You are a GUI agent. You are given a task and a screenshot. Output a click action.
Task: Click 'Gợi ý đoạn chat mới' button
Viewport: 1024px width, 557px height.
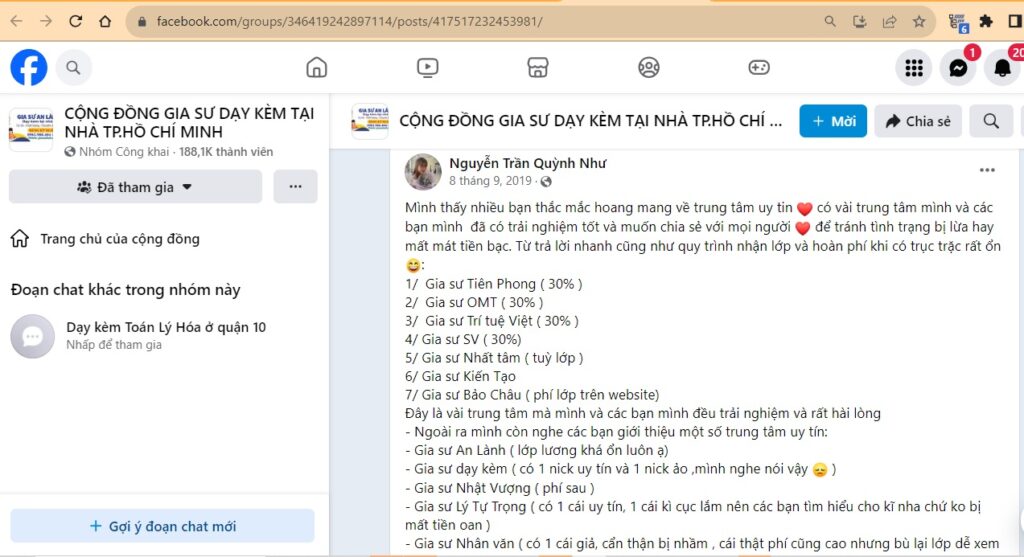(x=162, y=526)
